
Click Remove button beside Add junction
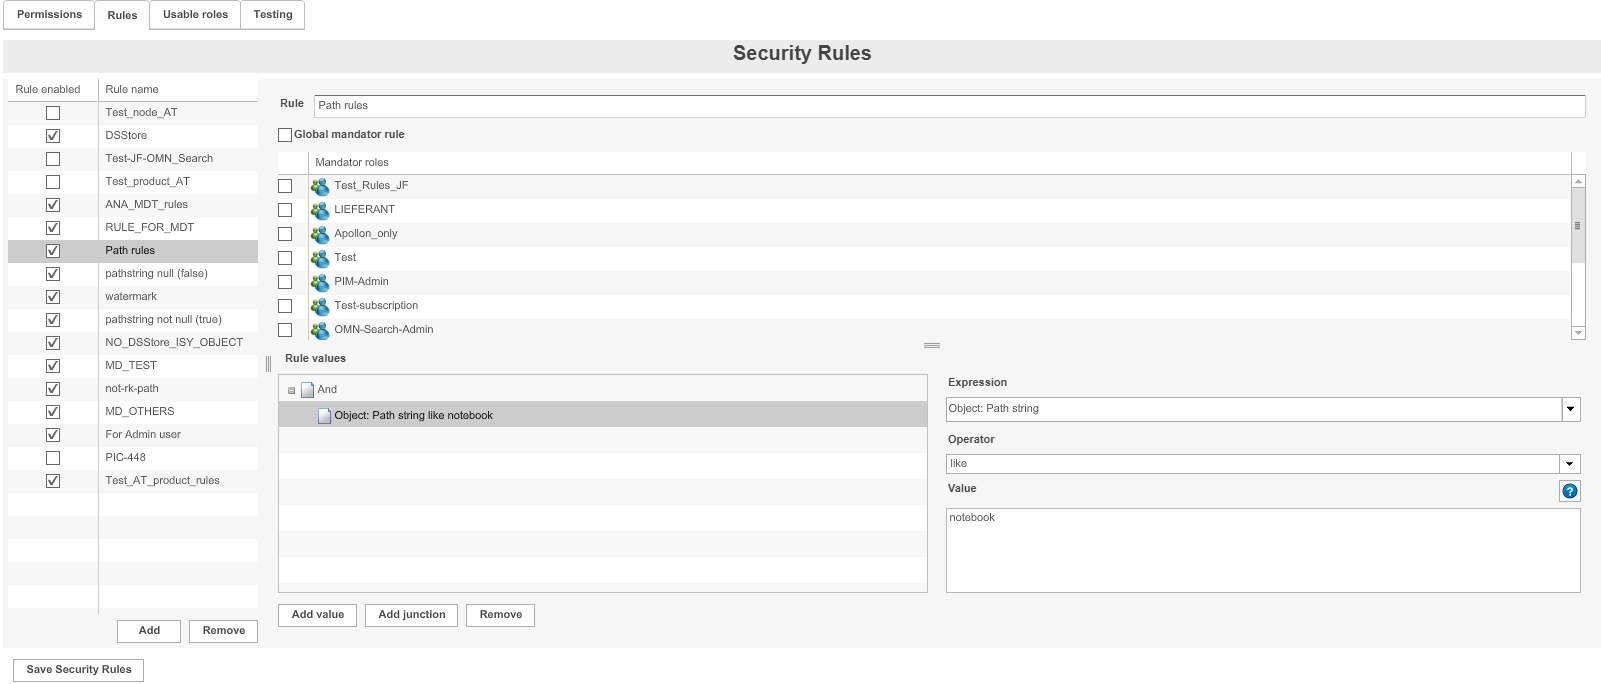pos(501,615)
